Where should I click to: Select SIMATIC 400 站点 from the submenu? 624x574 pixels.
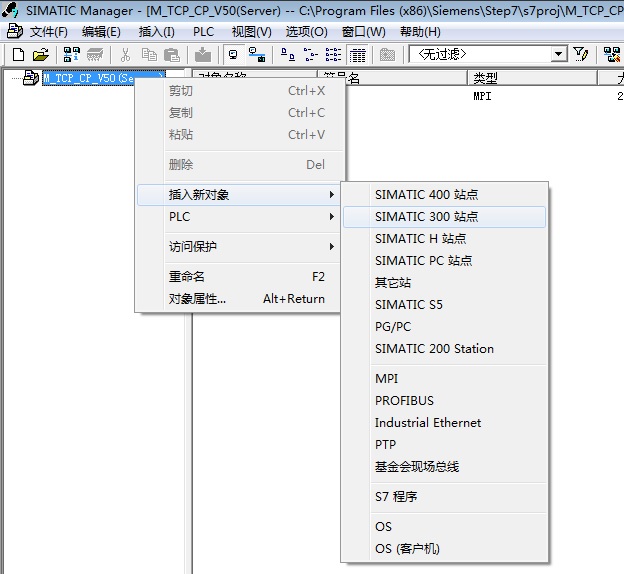(444, 195)
